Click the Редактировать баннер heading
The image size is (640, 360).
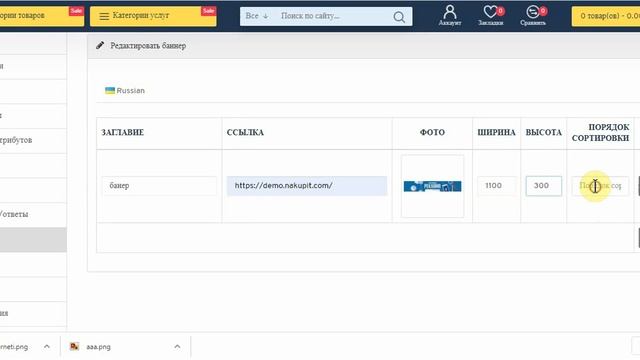148,46
